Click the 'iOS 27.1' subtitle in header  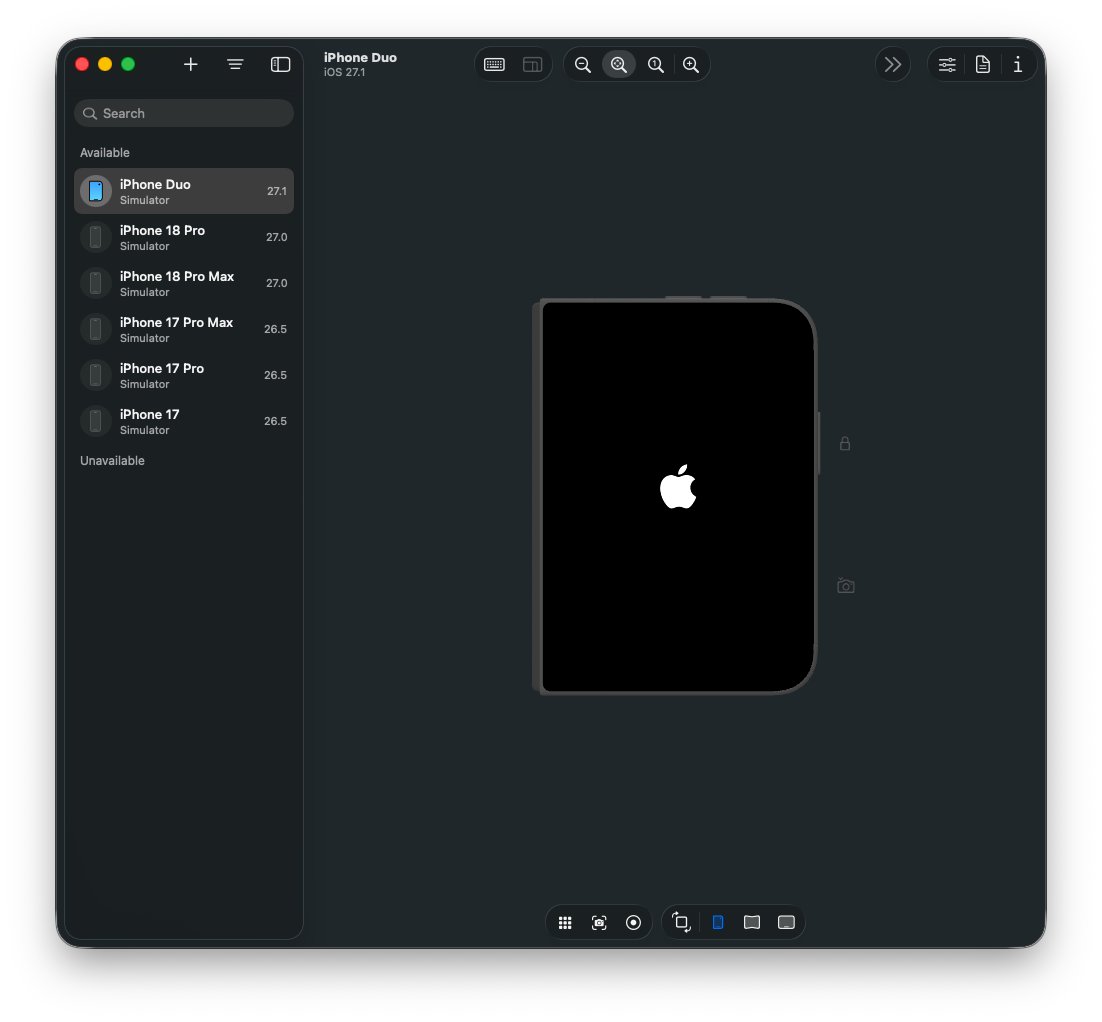click(344, 72)
